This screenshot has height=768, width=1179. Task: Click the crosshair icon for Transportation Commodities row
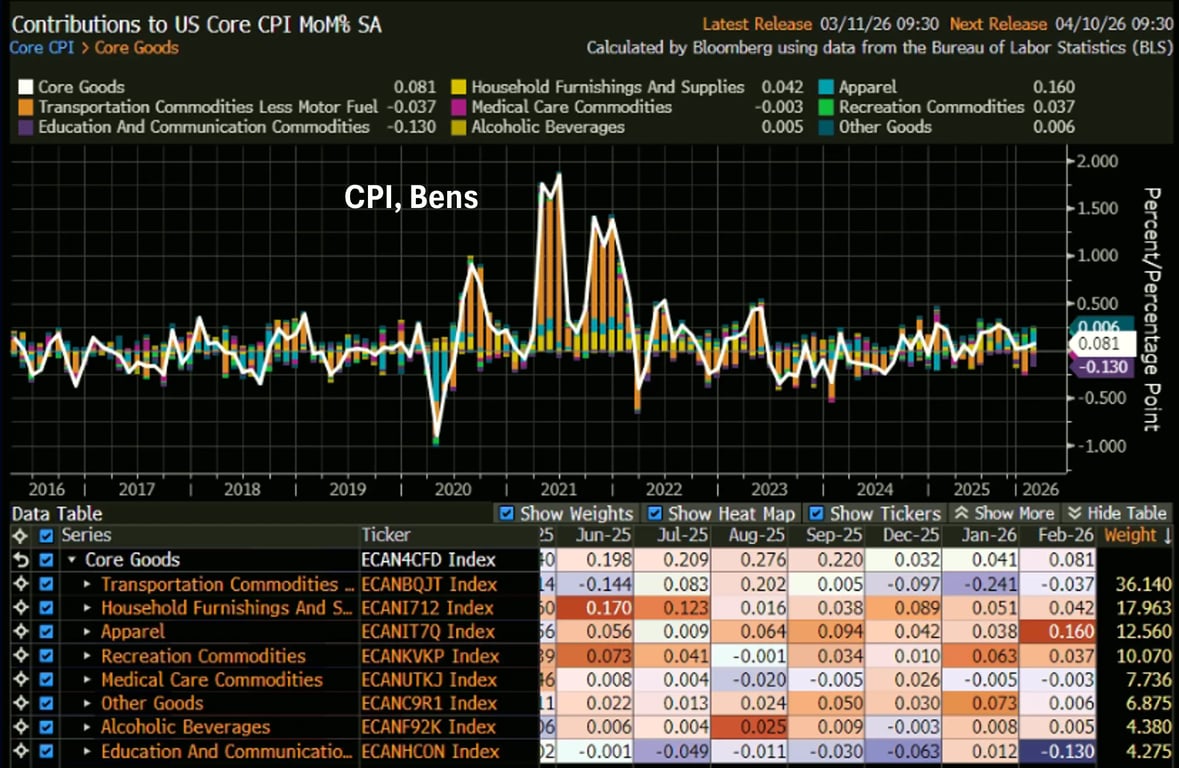click(x=18, y=584)
